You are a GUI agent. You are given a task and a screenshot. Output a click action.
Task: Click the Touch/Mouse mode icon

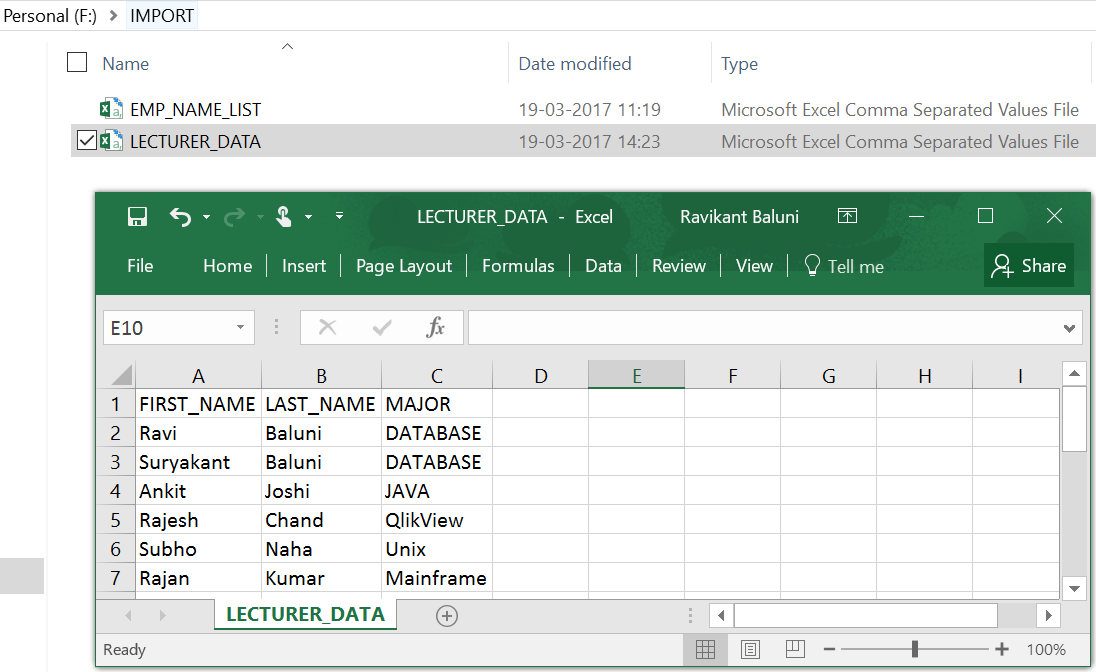tap(284, 217)
